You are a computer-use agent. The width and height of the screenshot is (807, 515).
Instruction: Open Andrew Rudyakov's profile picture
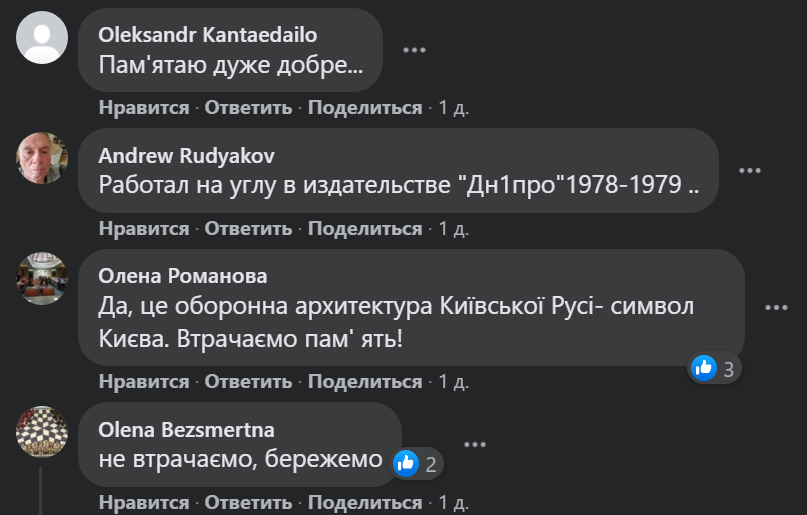[42, 158]
